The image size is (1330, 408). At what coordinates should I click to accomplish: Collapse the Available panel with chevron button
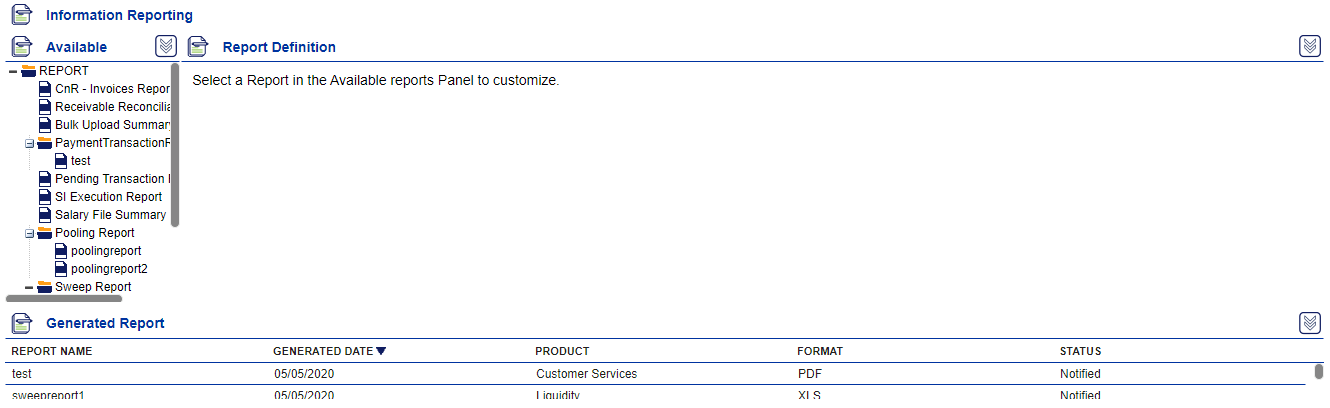coord(166,46)
